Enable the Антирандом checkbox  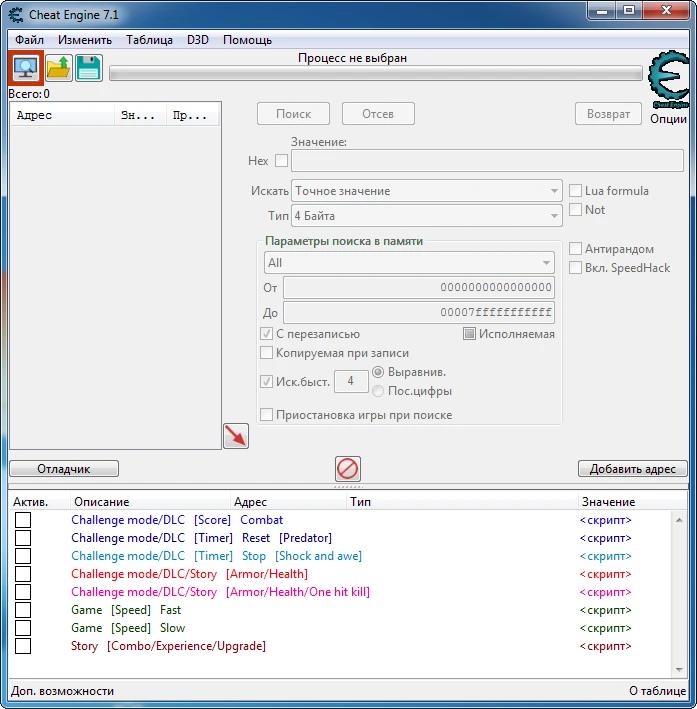575,249
